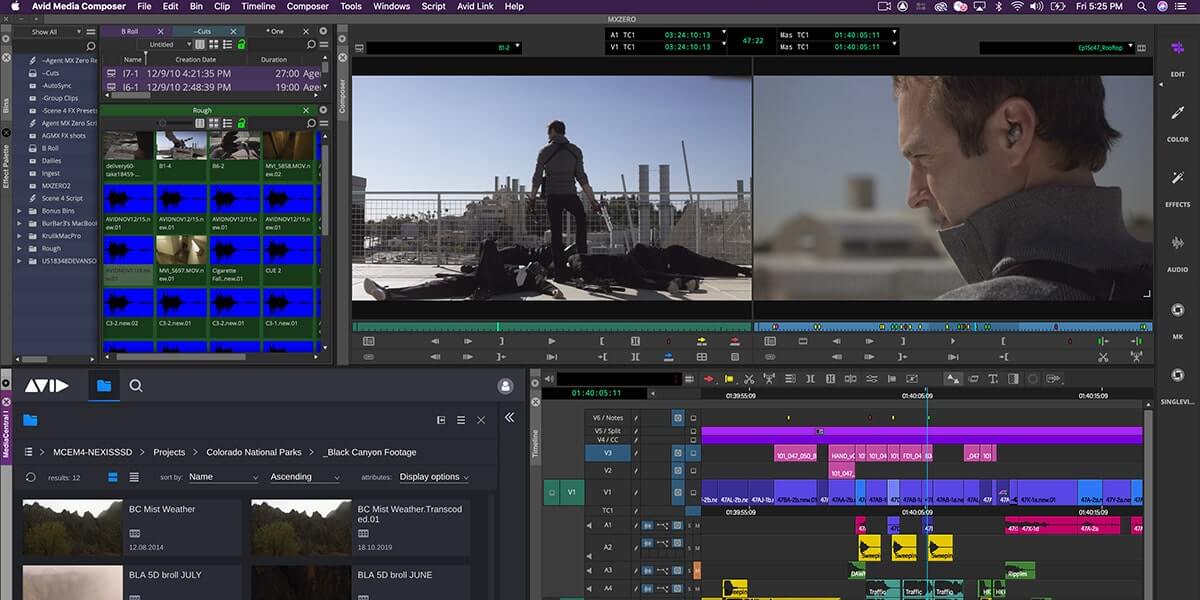Expand the Bonus Bins folder

click(19, 211)
